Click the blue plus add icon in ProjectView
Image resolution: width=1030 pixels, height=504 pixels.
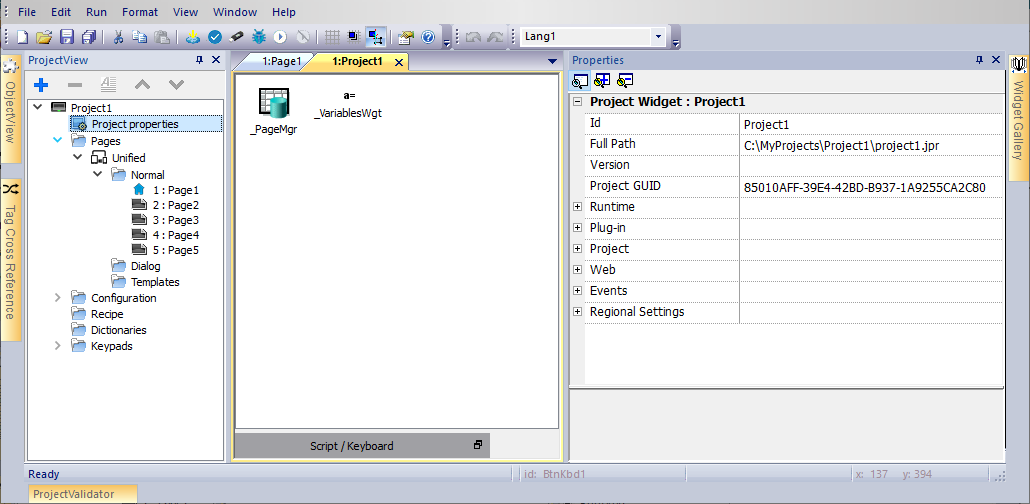coord(41,84)
